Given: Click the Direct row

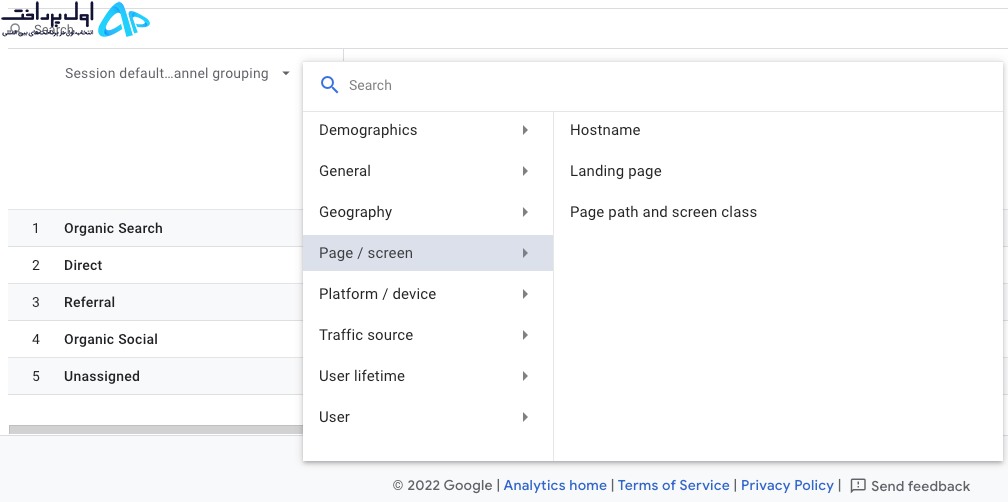Looking at the screenshot, I should 156,265.
